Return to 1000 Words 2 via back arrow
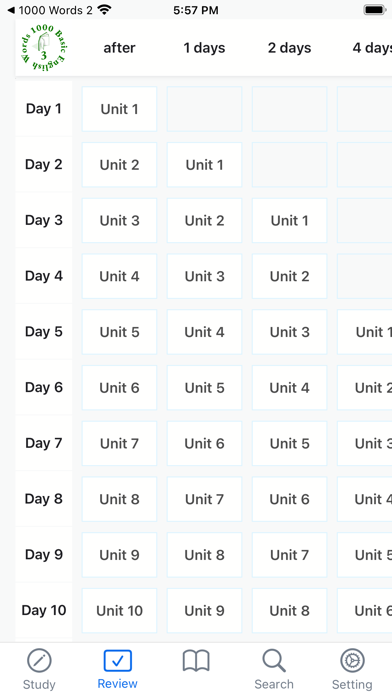This screenshot has width=392, height=696. pos(11,10)
